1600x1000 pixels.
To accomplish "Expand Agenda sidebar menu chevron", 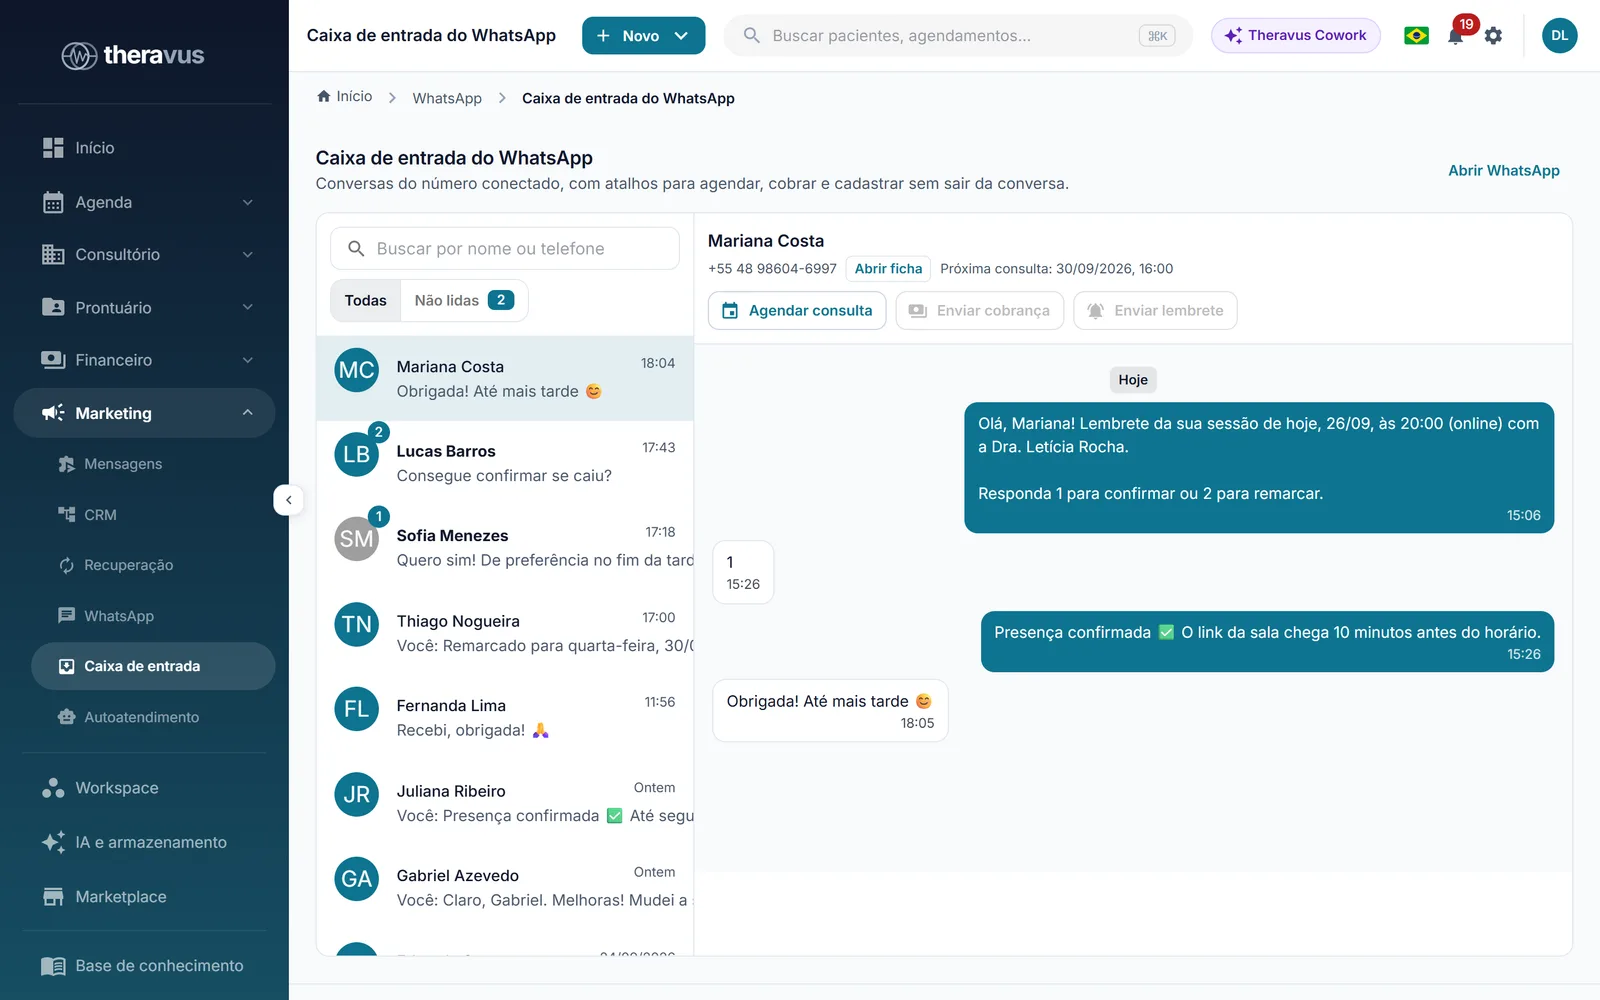I will pos(247,202).
